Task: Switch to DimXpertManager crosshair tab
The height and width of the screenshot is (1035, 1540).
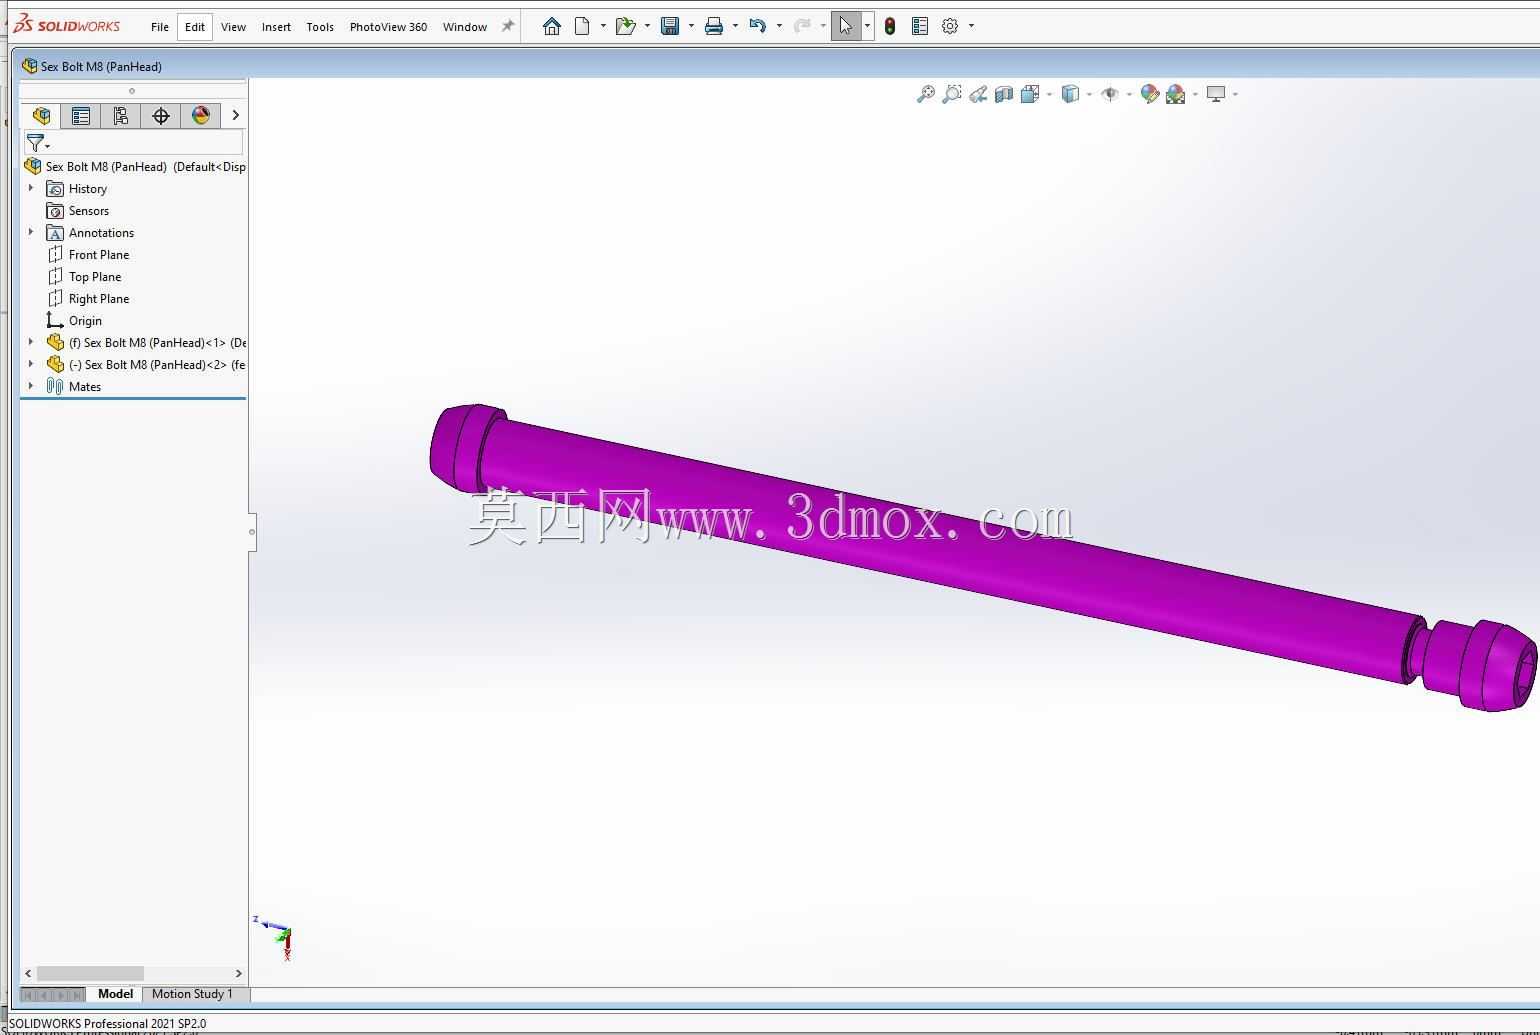Action: pyautogui.click(x=161, y=116)
